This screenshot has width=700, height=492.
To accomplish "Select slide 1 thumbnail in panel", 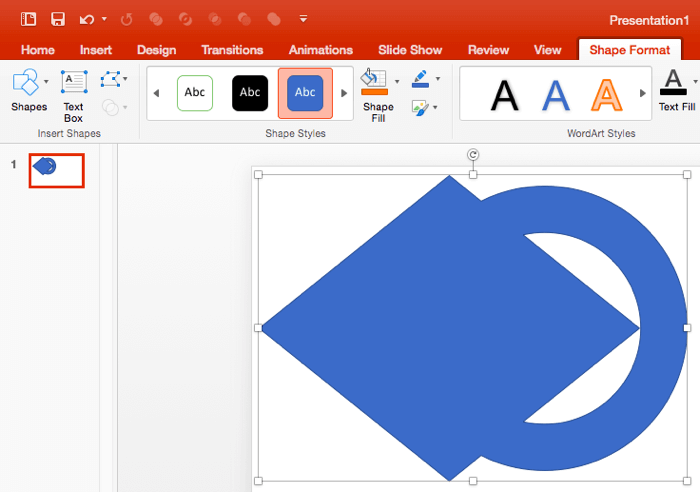I will 56,169.
